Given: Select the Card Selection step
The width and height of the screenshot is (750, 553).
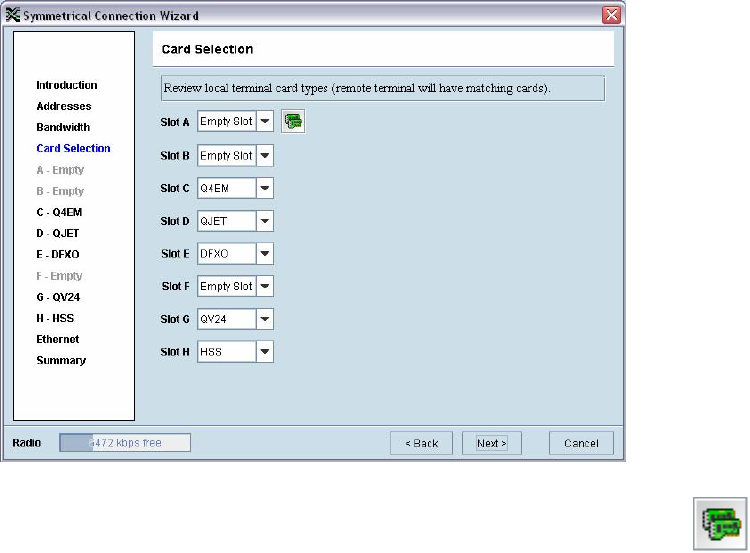Looking at the screenshot, I should click(73, 148).
